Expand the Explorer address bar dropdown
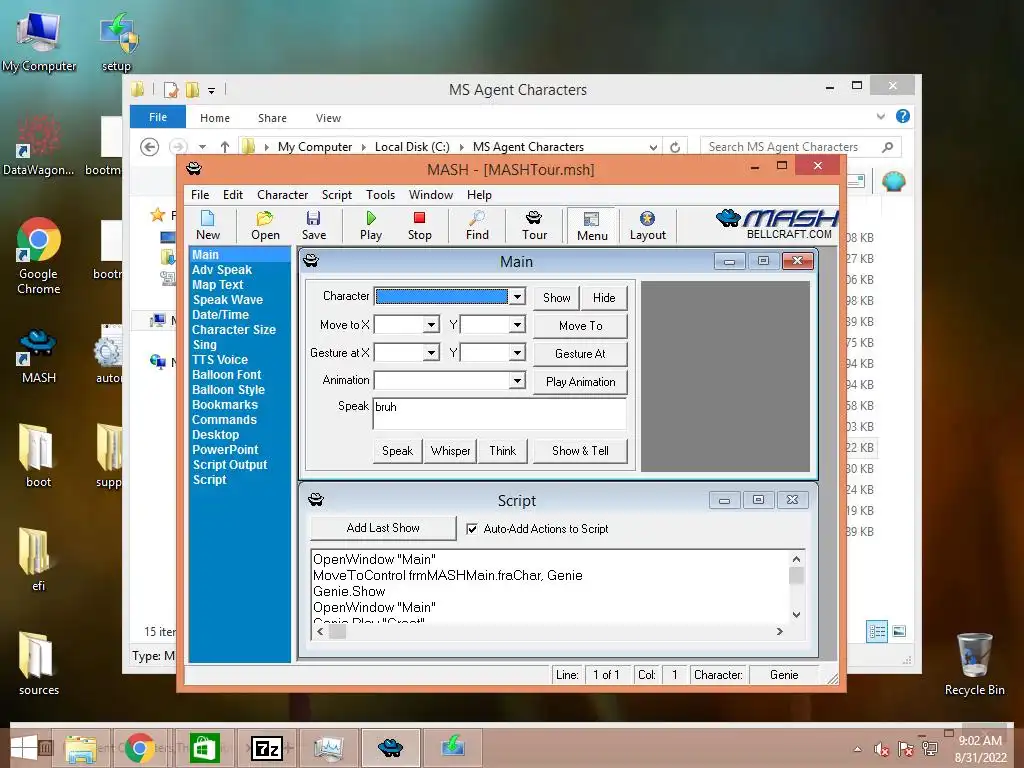 pos(653,147)
